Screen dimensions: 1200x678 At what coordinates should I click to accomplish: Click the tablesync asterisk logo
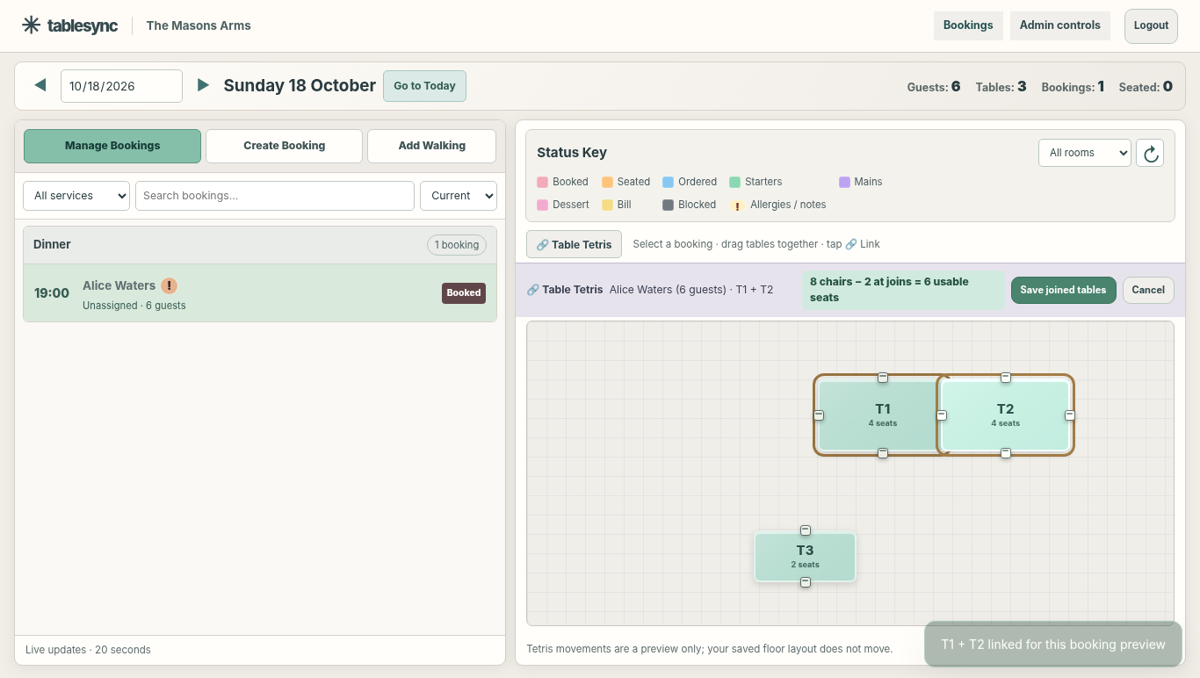click(x=31, y=25)
